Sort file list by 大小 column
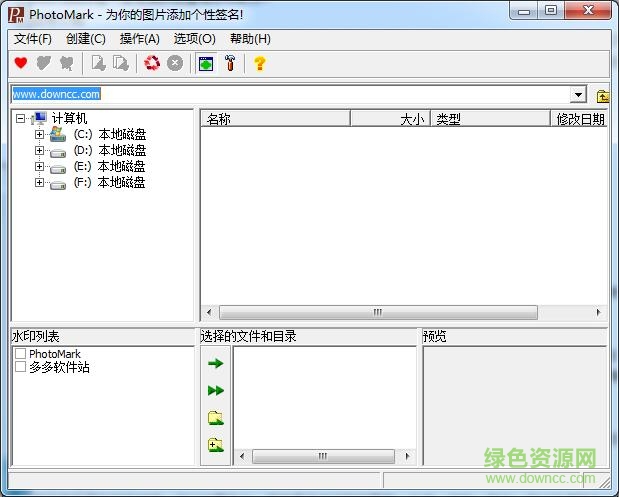The image size is (619, 497). click(390, 118)
